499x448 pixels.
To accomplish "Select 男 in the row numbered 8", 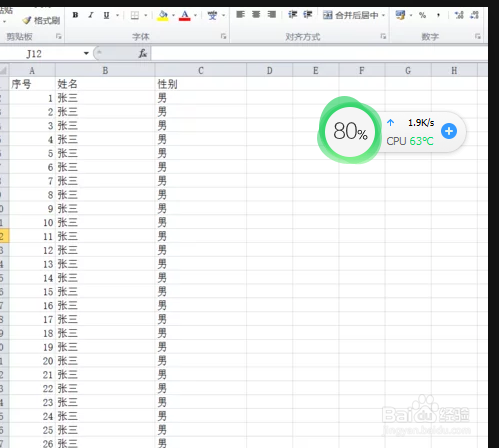I will (x=201, y=195).
